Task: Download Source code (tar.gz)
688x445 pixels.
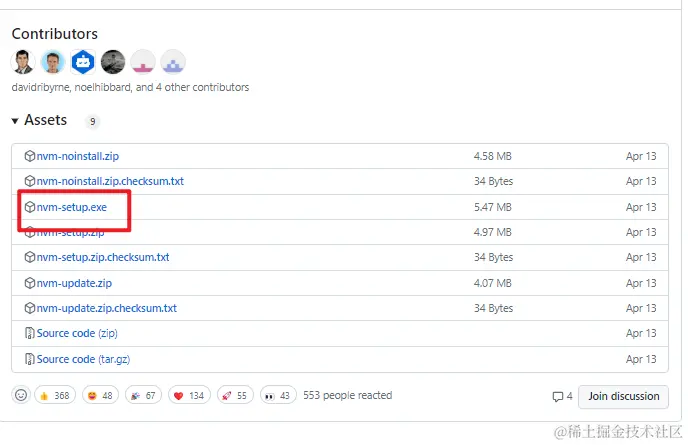Action: [83, 359]
